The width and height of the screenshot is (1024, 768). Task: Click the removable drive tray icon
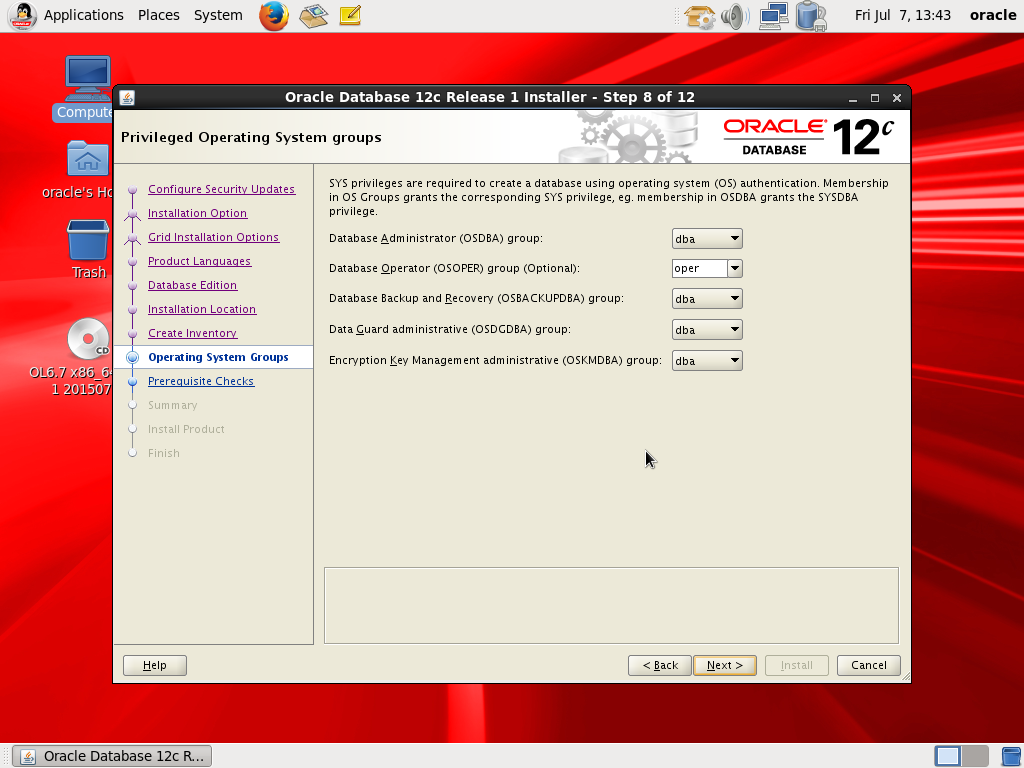tap(811, 16)
